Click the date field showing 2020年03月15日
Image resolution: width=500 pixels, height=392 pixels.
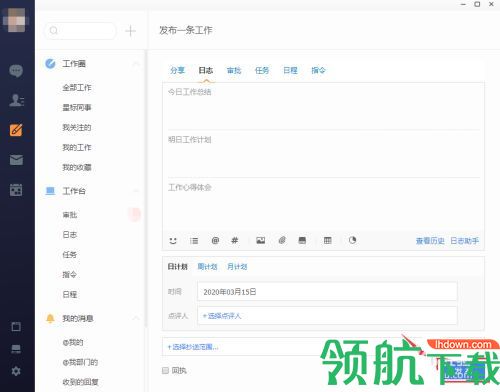click(327, 292)
